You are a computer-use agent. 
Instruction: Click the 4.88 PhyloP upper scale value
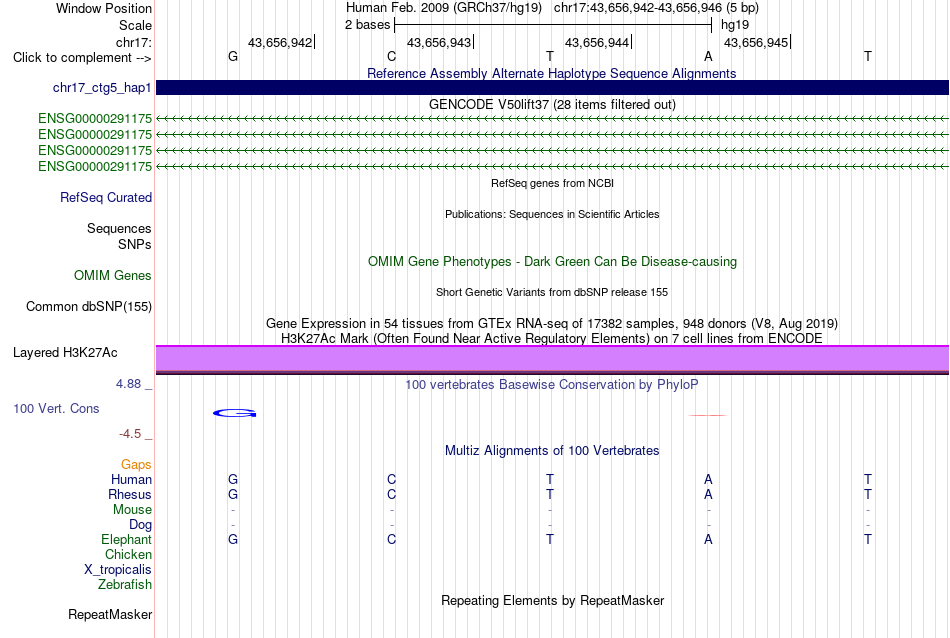[128, 384]
